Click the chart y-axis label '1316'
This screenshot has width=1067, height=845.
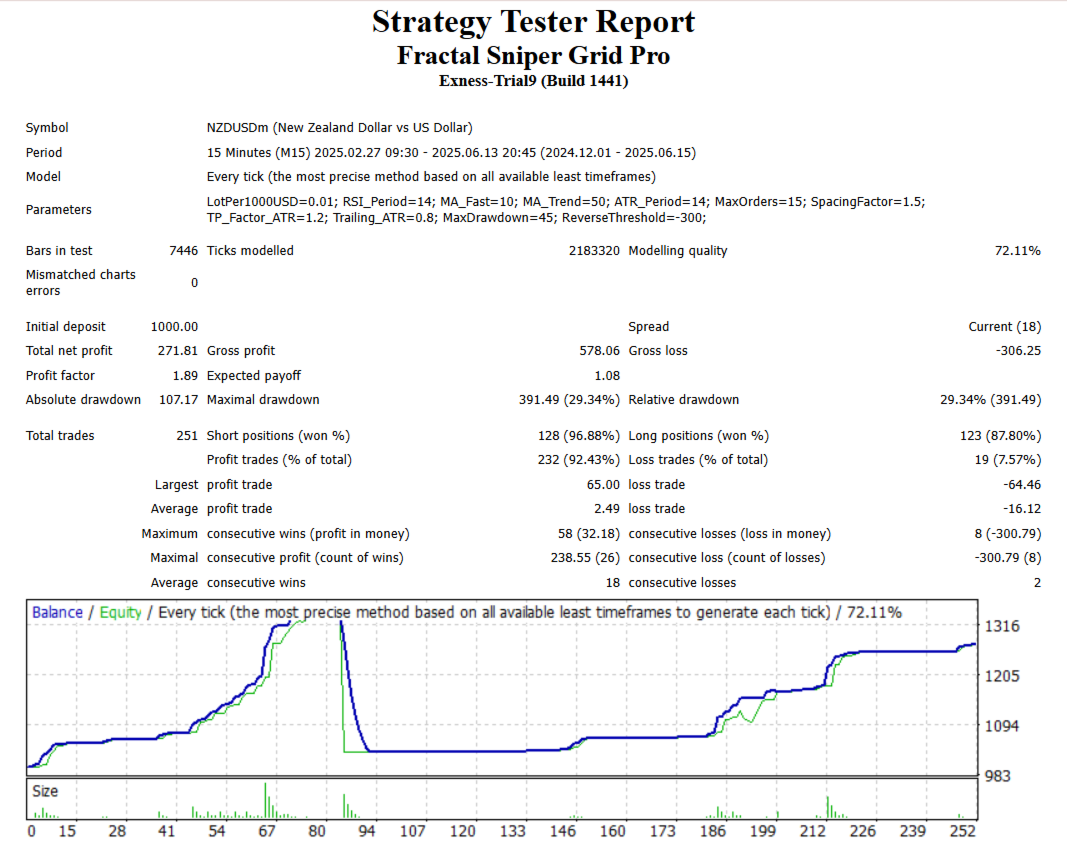[1002, 626]
